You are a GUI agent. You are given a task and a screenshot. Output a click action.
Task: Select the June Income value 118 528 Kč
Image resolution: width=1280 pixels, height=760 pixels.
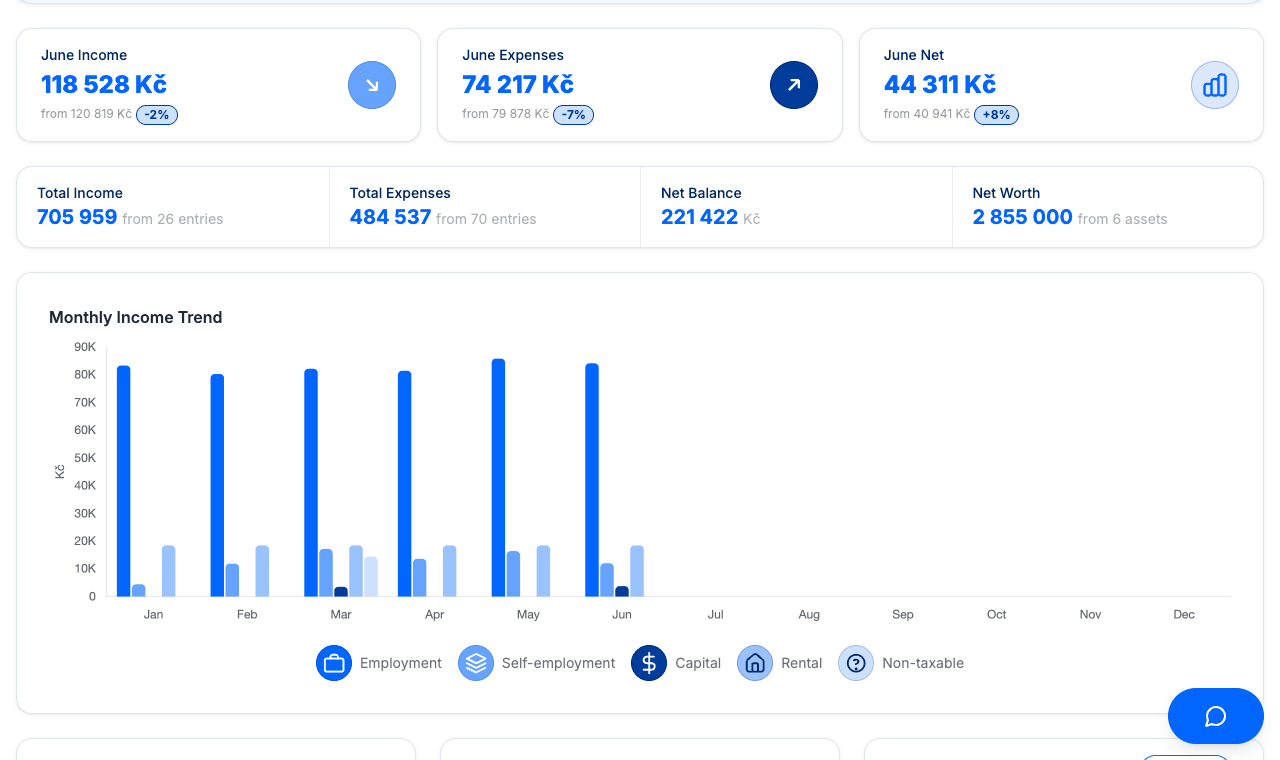pyautogui.click(x=104, y=84)
